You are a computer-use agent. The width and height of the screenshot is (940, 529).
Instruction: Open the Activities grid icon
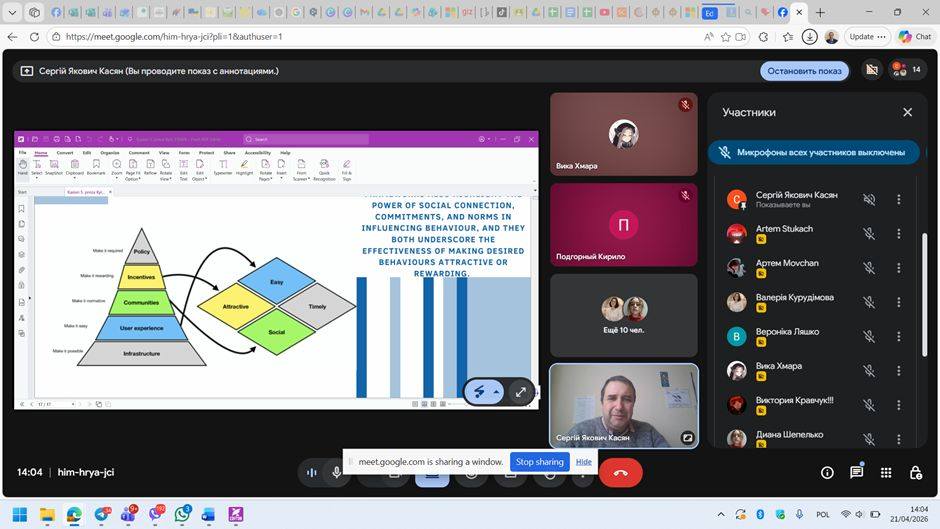tap(886, 473)
